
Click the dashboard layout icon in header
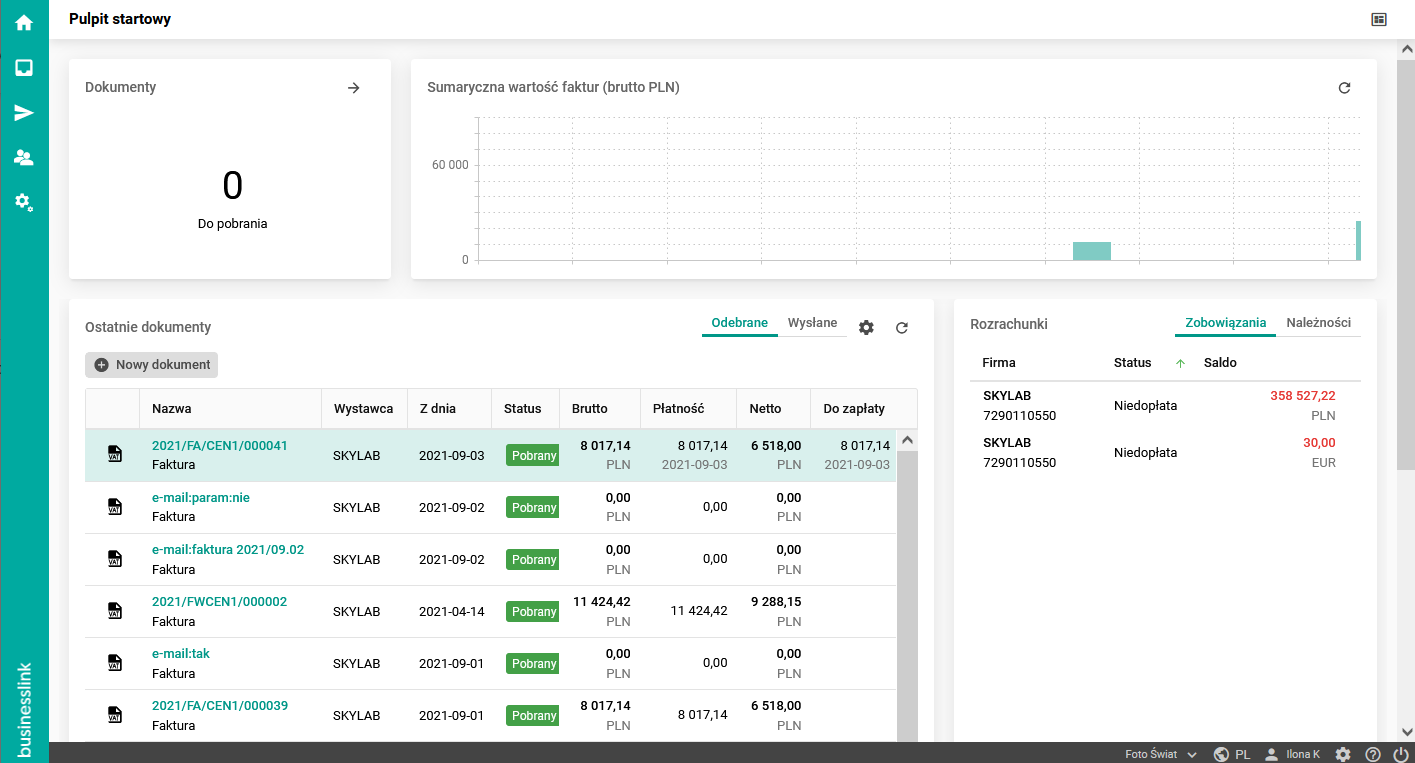(1379, 19)
